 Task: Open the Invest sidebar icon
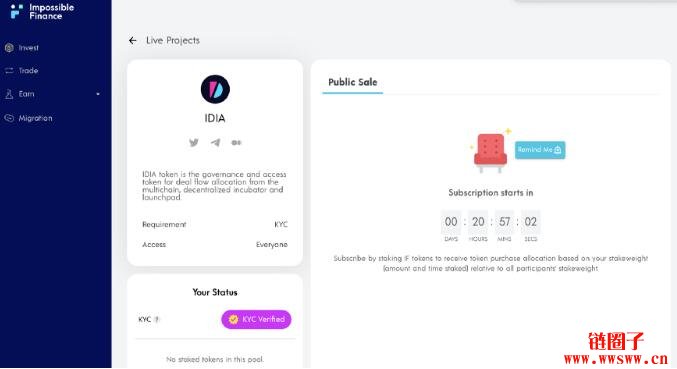[x=9, y=48]
